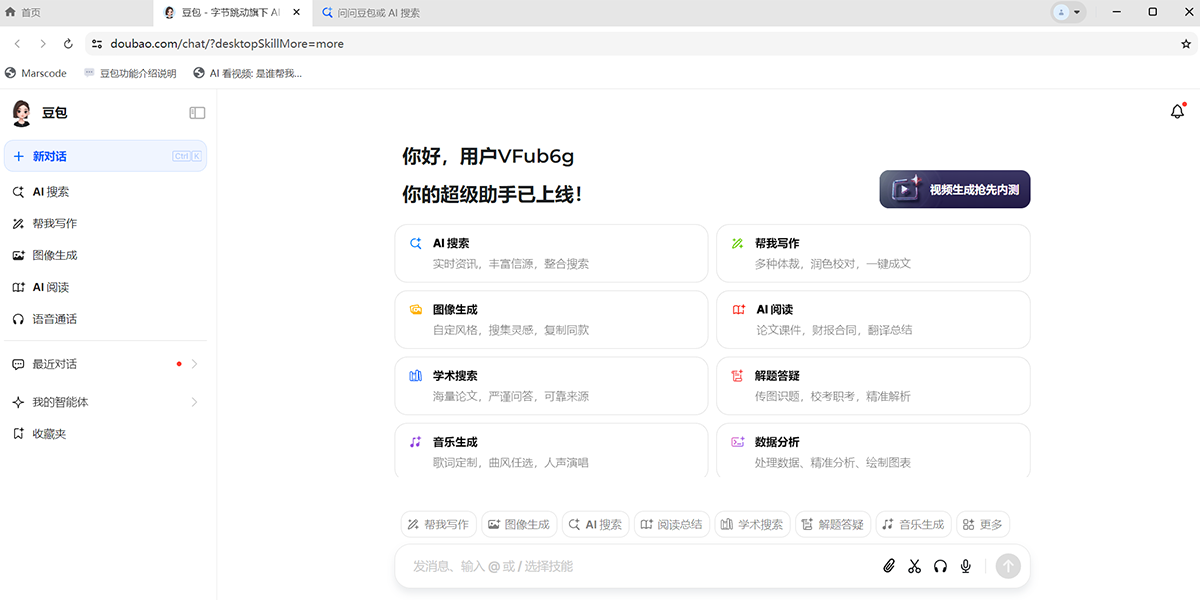Reload the page in the browser
The height and width of the screenshot is (600, 1200).
(68, 44)
